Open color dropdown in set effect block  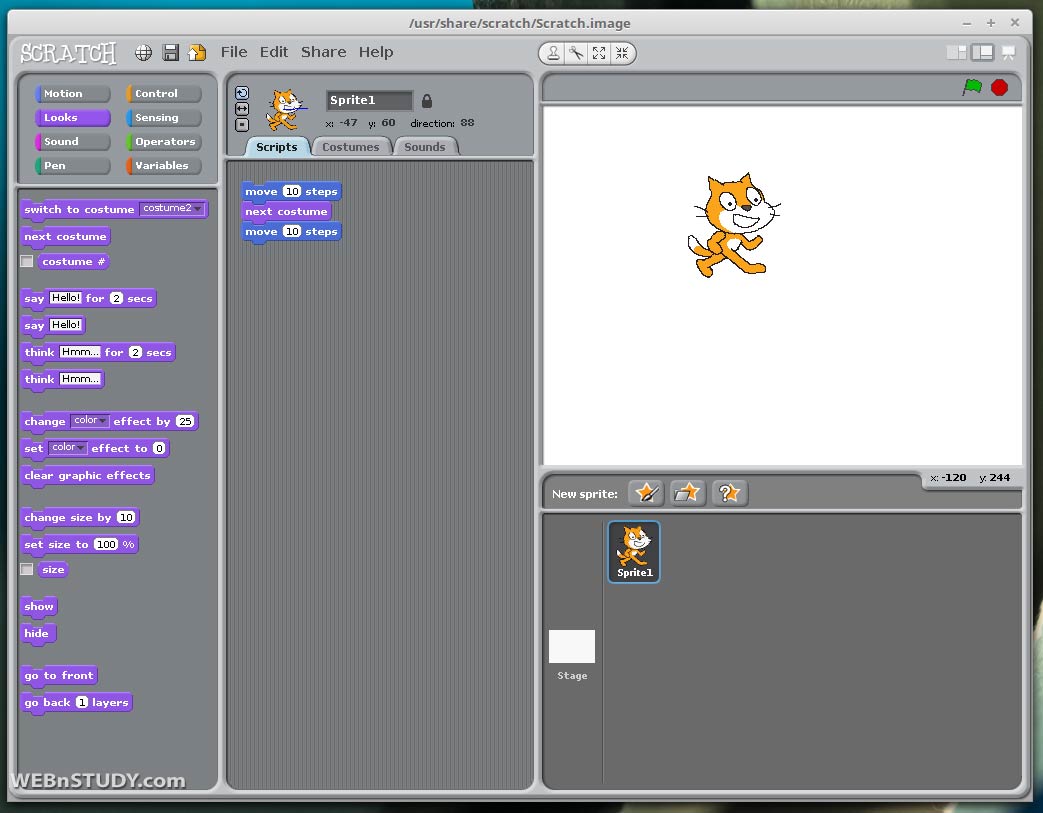point(68,448)
